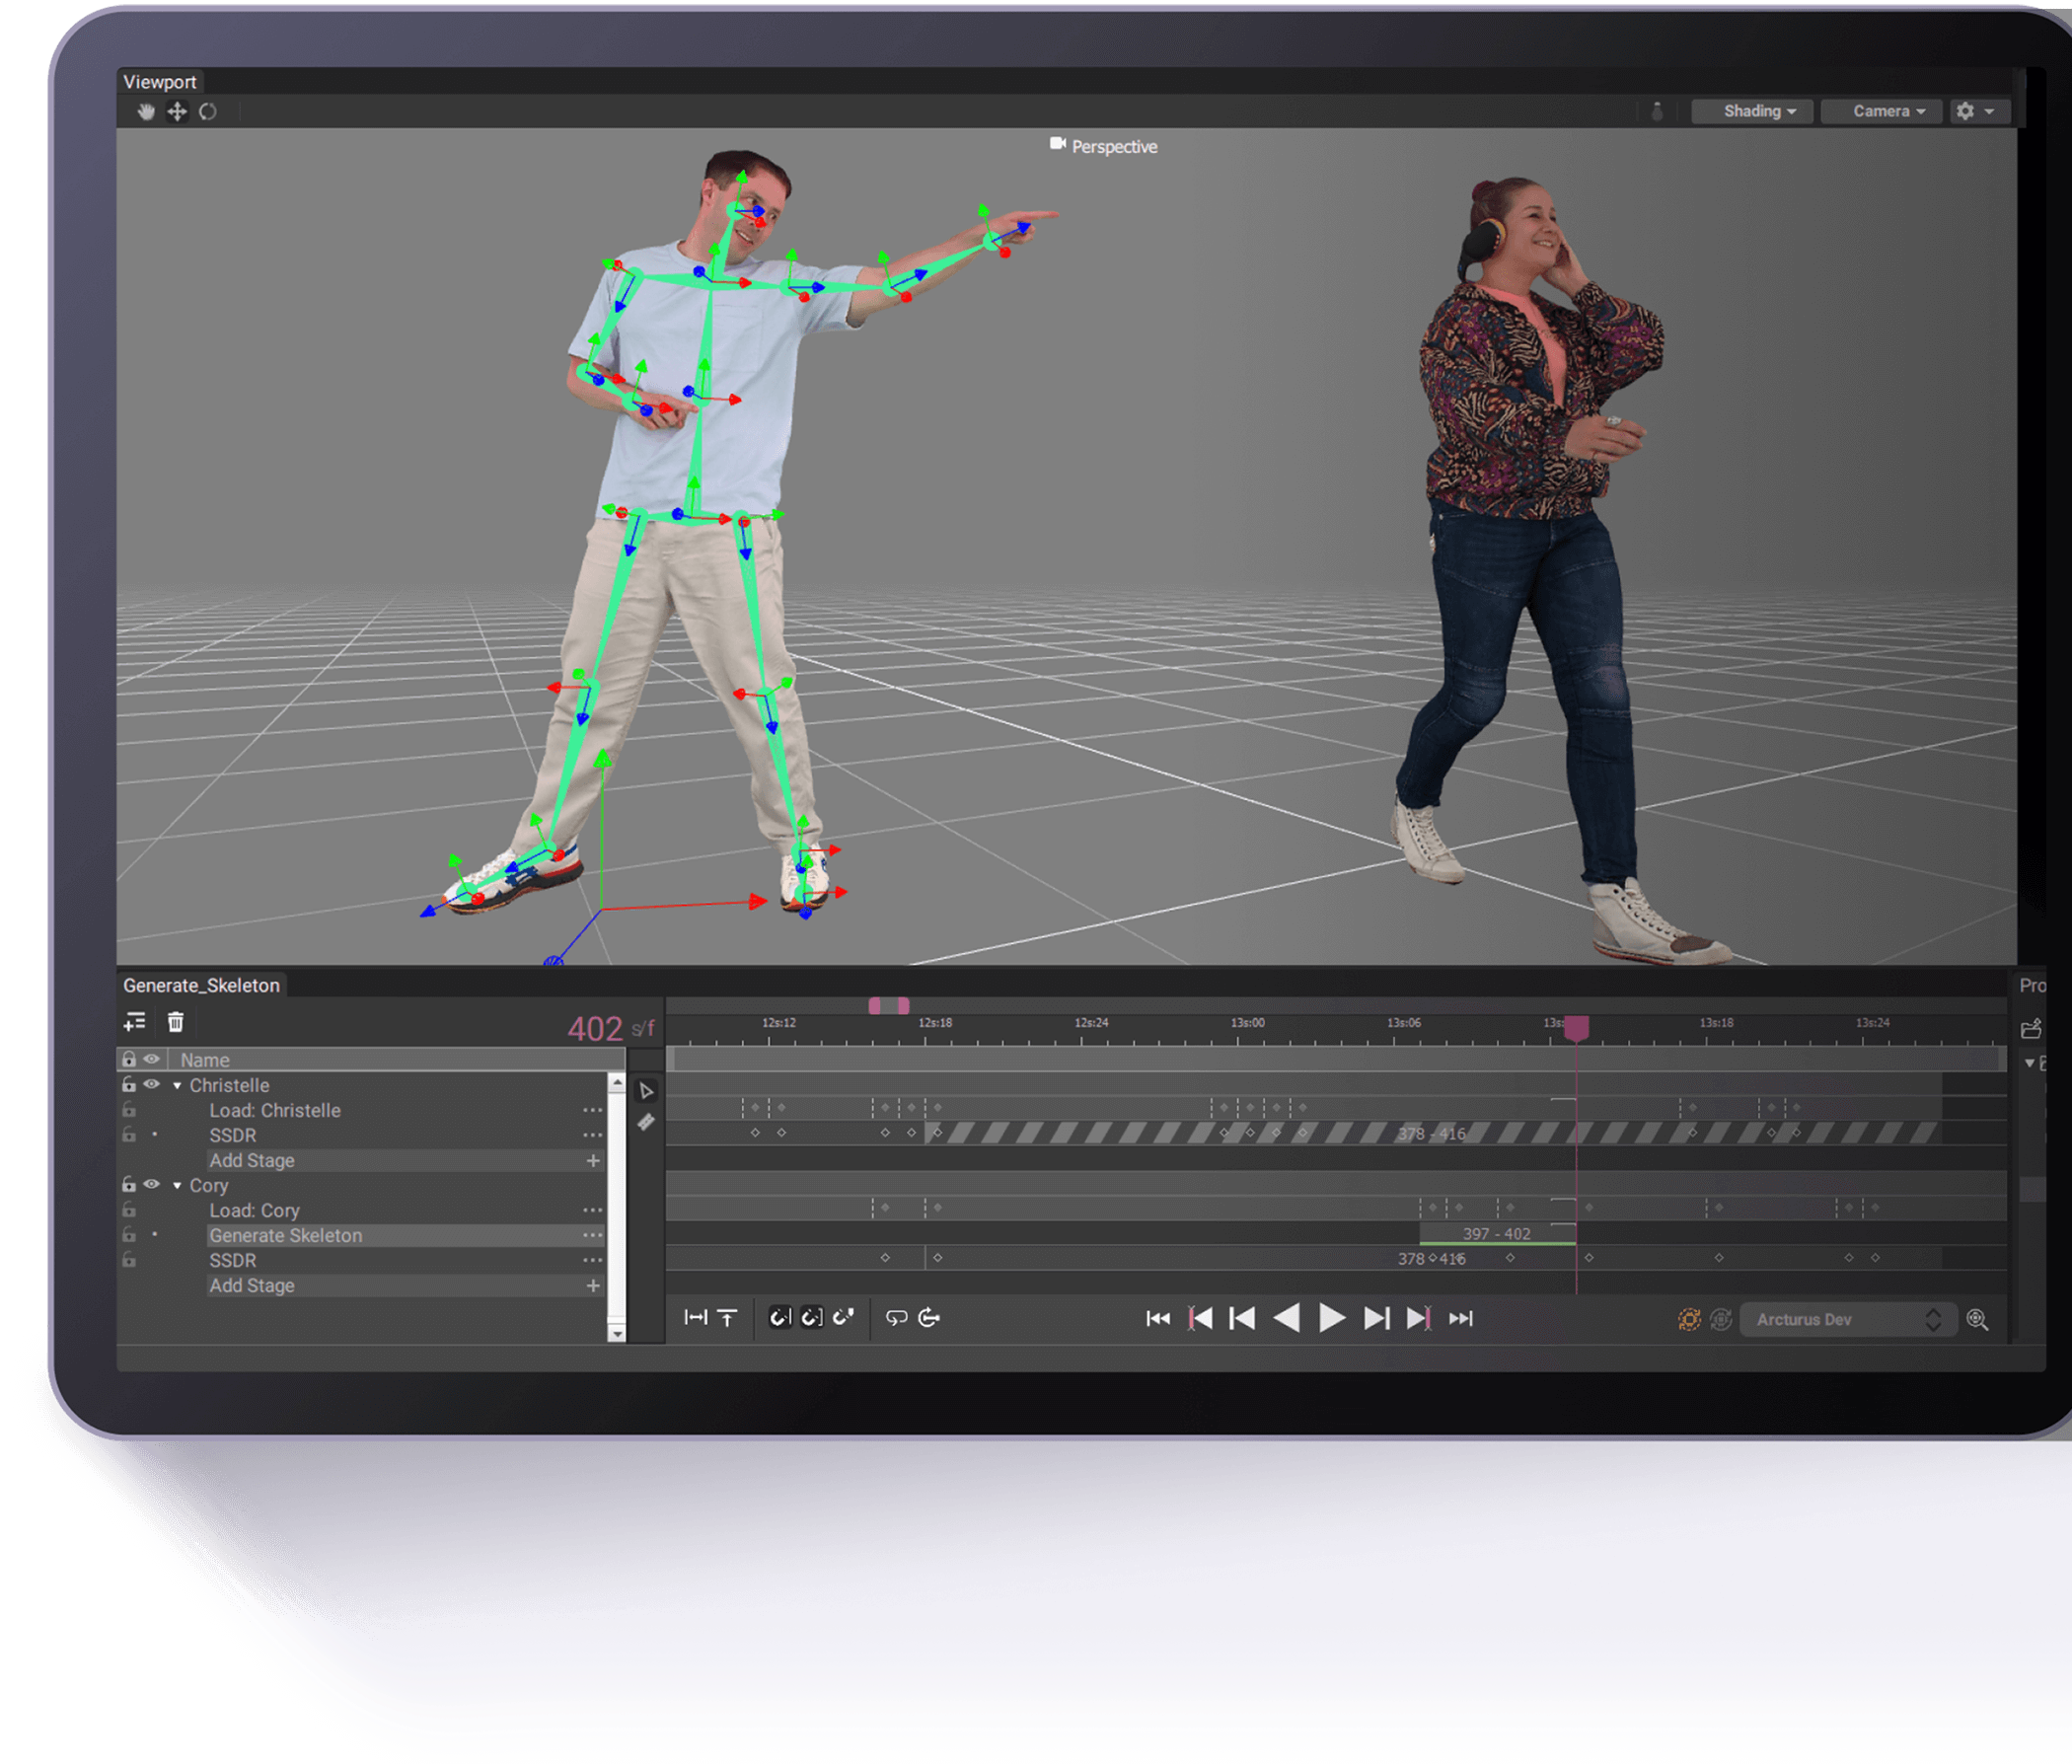Screen dimensions: 2072x1764
Task: Click the second magnet snapping icon
Action: (x=811, y=1318)
